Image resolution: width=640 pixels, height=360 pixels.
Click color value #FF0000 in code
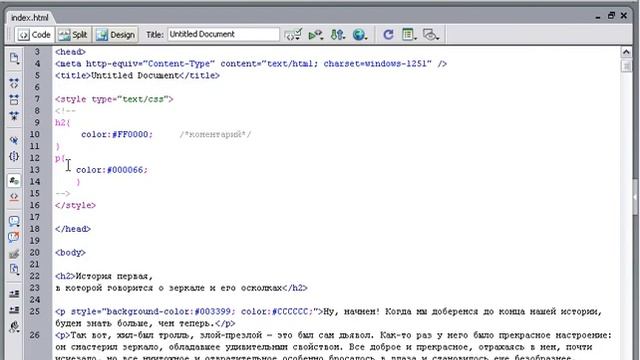click(130, 134)
